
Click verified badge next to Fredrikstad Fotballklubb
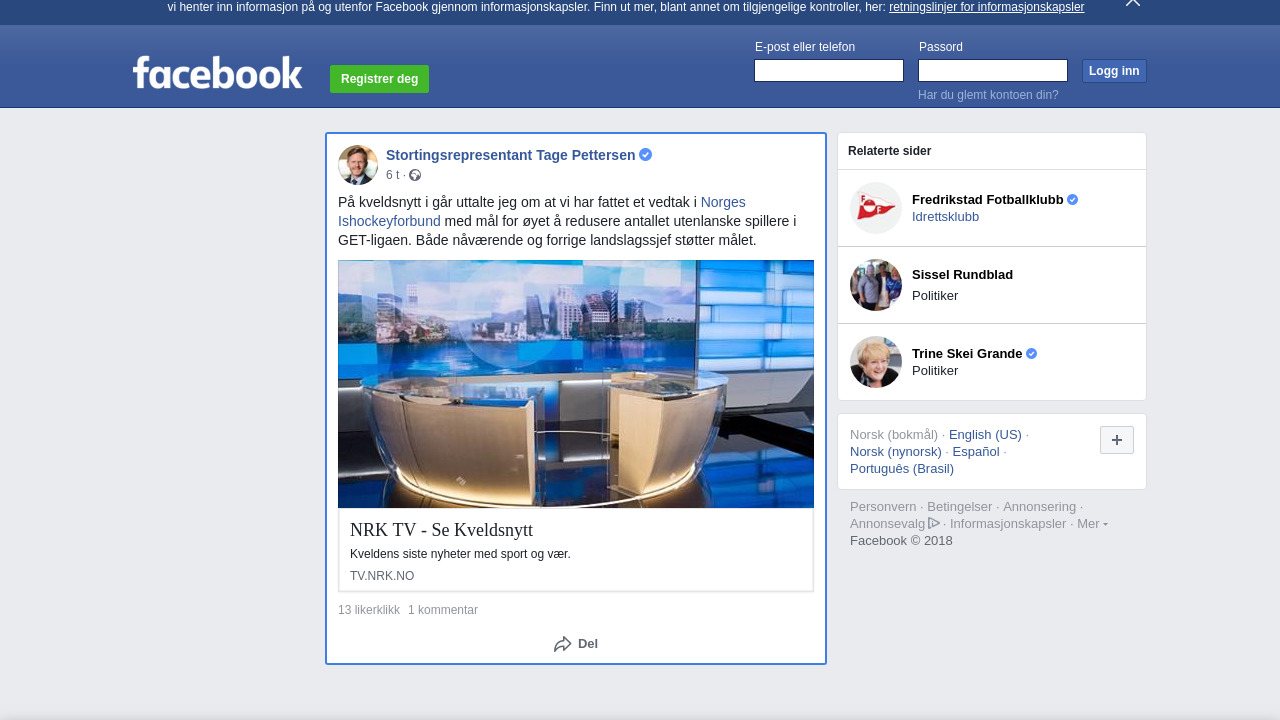pos(1073,200)
